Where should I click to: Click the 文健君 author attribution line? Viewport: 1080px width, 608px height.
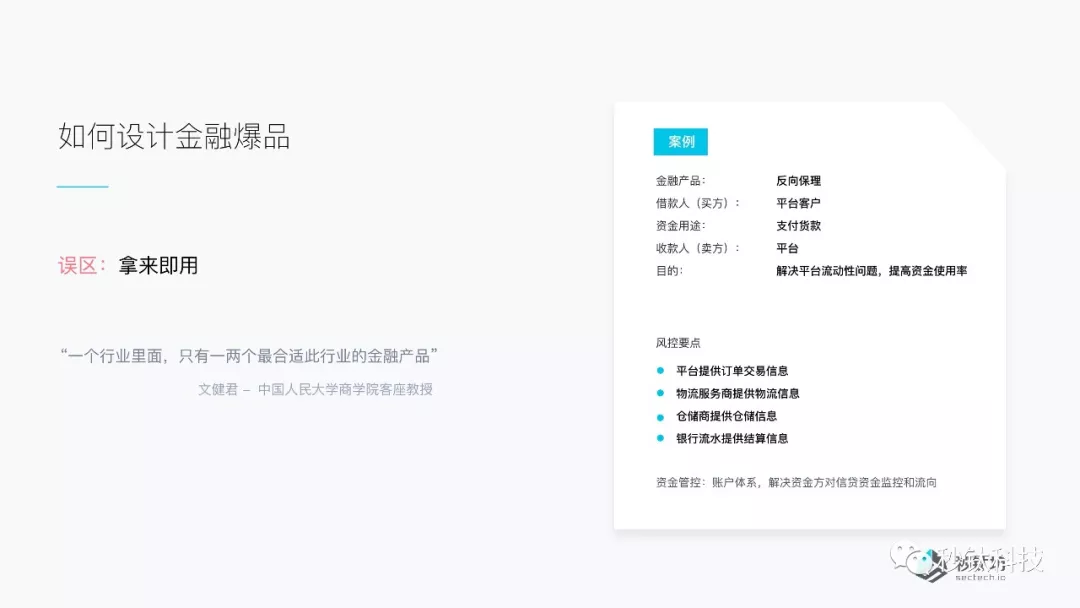[315, 389]
